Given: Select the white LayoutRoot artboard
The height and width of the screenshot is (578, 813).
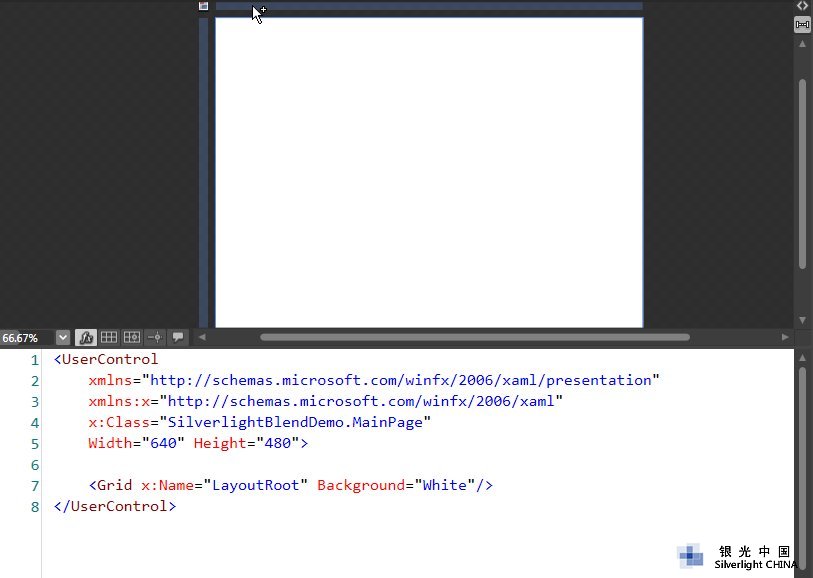Looking at the screenshot, I should tap(429, 173).
